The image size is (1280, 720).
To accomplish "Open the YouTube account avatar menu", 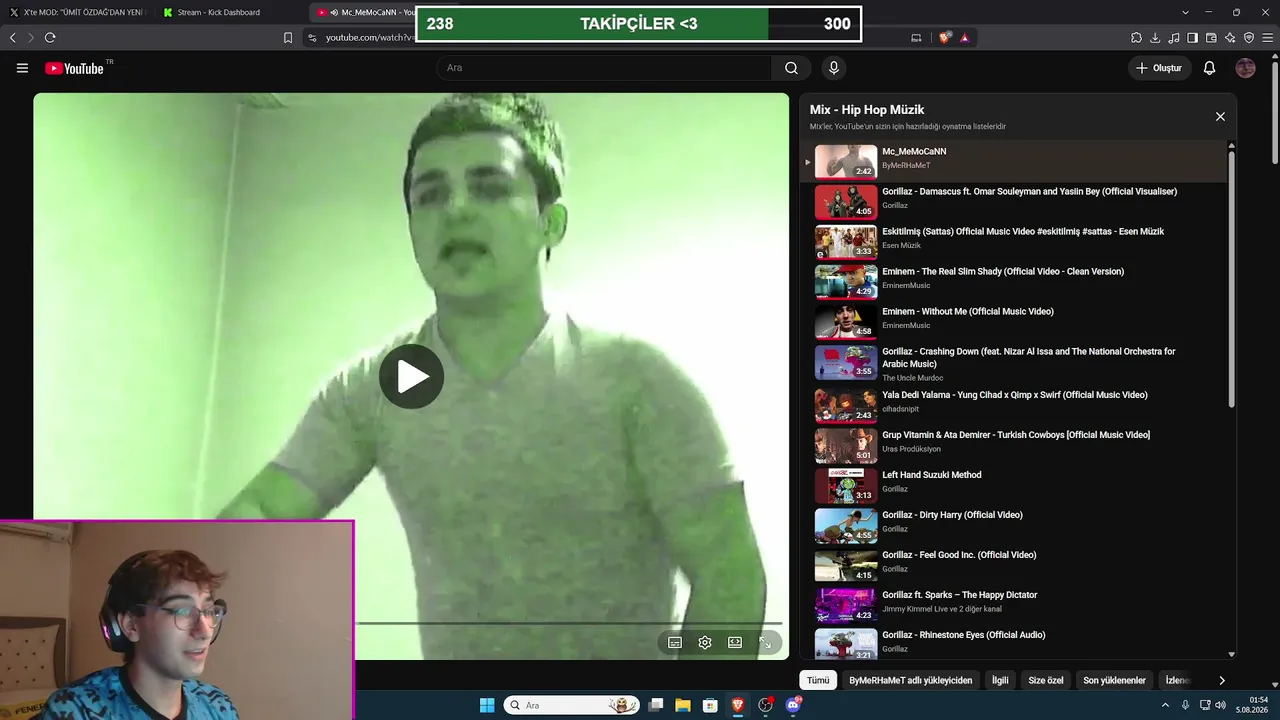I will (x=1245, y=68).
